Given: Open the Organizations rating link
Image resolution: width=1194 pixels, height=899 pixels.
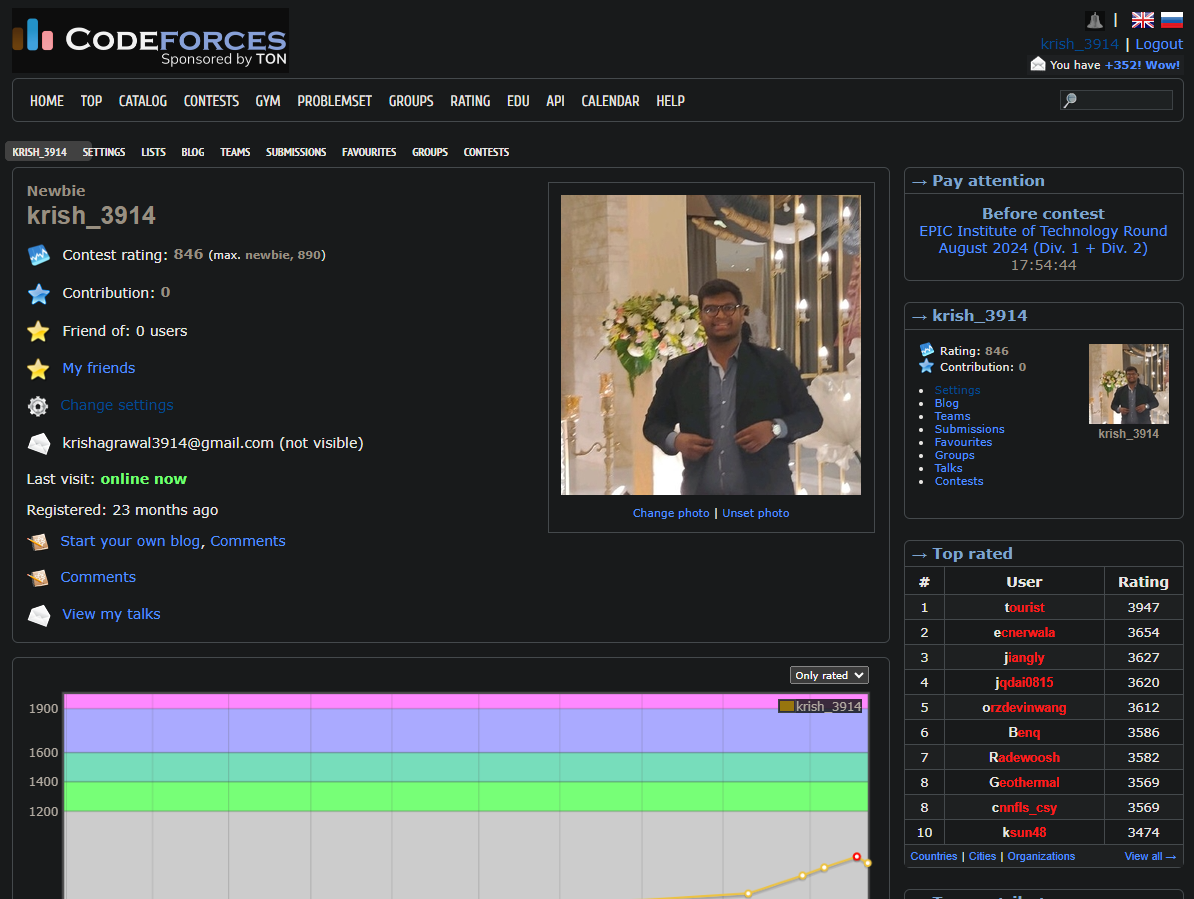Looking at the screenshot, I should coord(1041,856).
